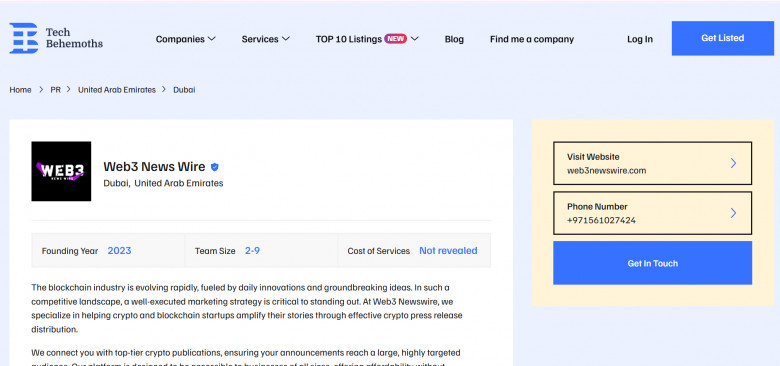Open the Web3 News Wire company logo
This screenshot has height=366, width=780.
tap(61, 171)
